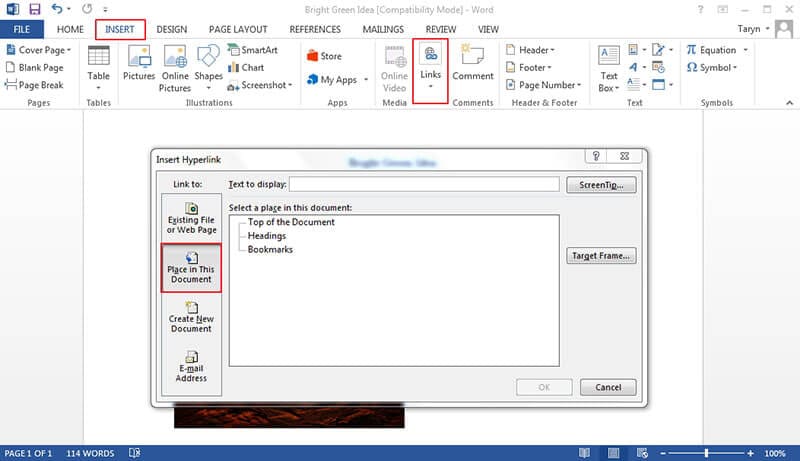Insert a Chart
Viewport: 800px width, 461px height.
[x=246, y=67]
